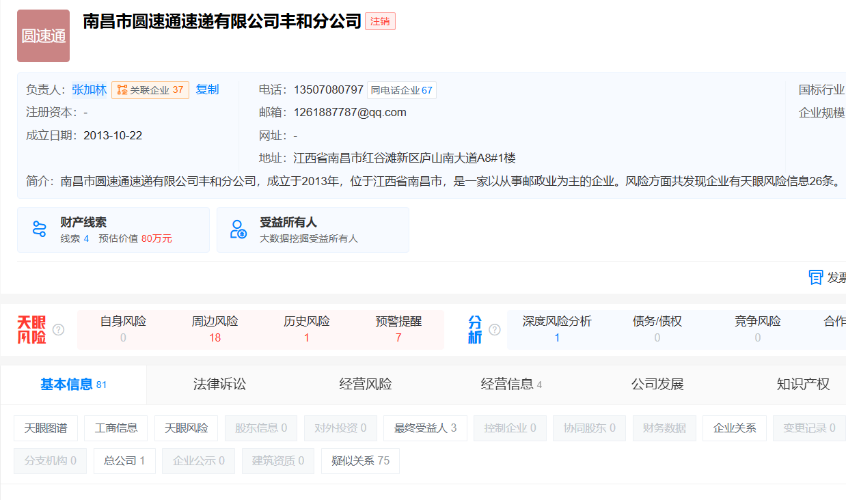The height and width of the screenshot is (500, 846).
Task: Click the 财产线索 icon
Action: click(39, 229)
